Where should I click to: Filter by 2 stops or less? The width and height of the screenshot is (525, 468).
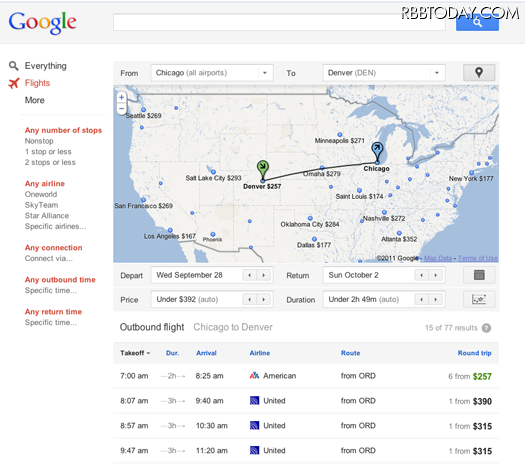pyautogui.click(x=50, y=162)
